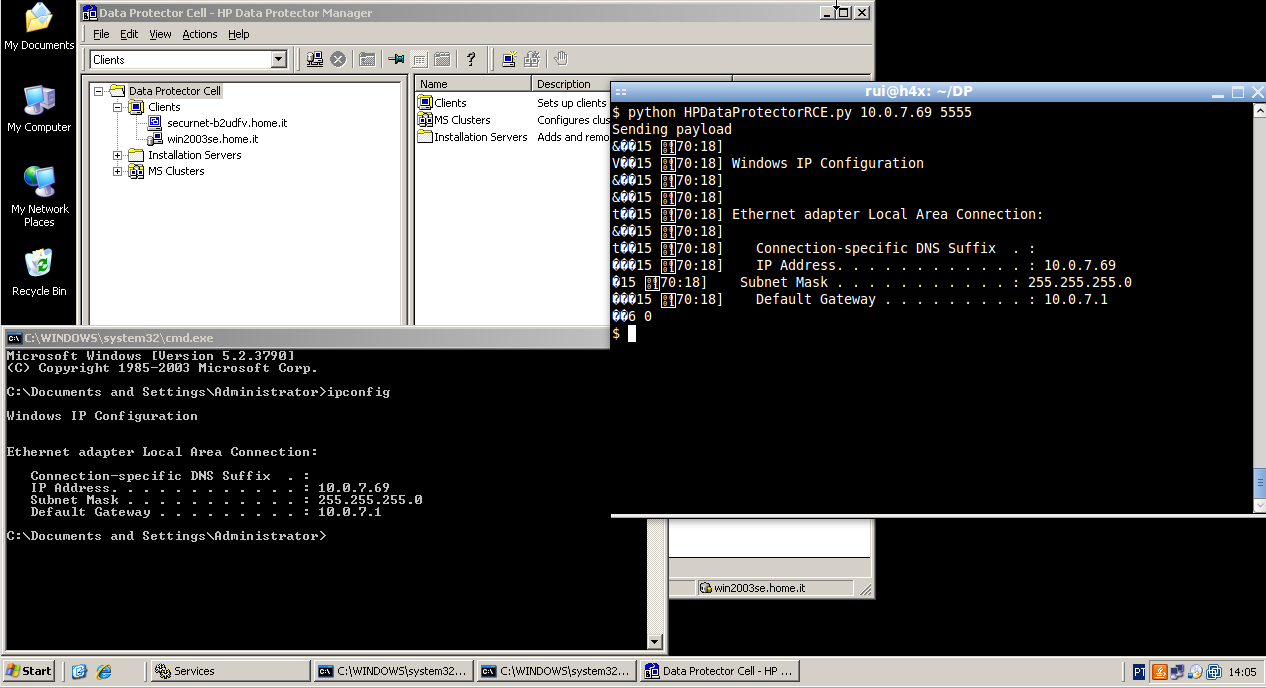The image size is (1266, 688).
Task: Select the Clients node in the tree
Action: click(x=164, y=107)
